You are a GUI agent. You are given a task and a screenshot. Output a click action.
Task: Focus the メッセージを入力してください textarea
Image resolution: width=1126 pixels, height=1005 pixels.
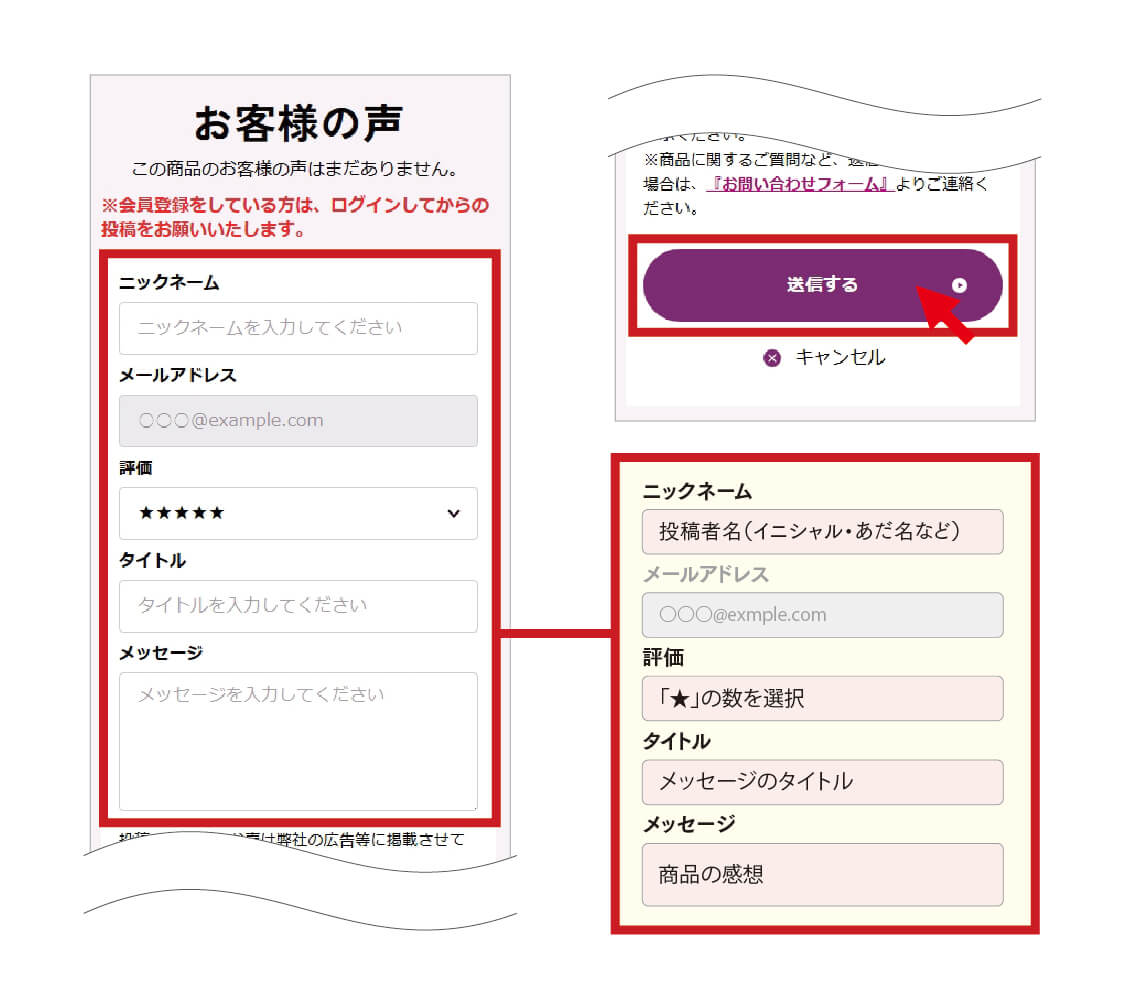(297, 740)
